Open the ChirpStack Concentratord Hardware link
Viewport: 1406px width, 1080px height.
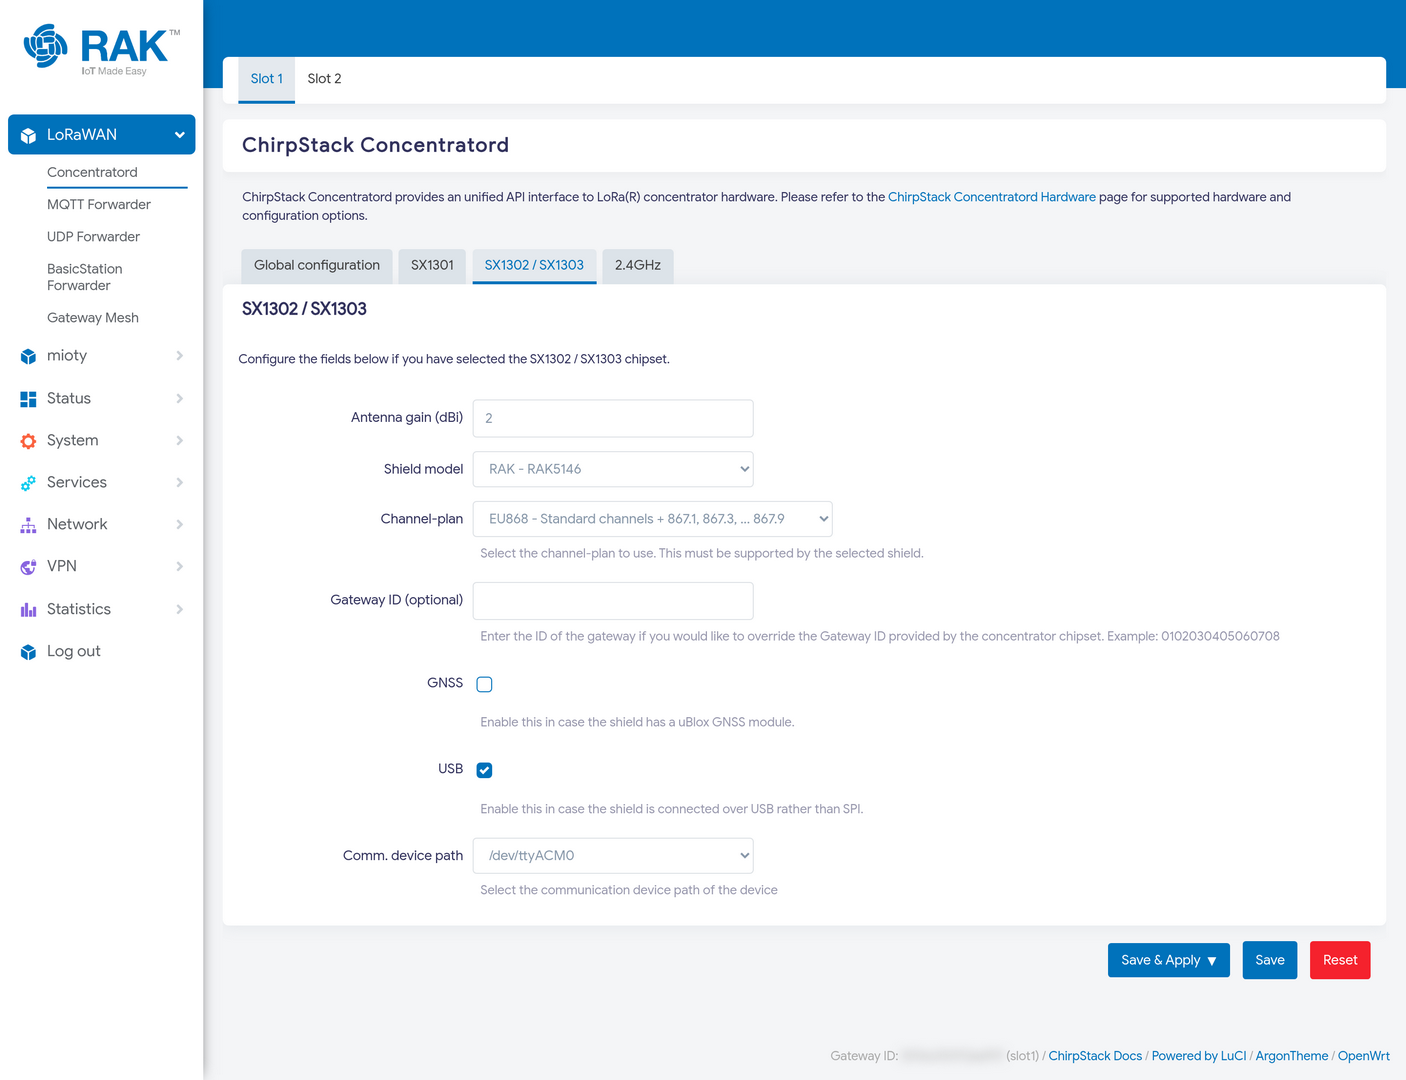point(992,197)
